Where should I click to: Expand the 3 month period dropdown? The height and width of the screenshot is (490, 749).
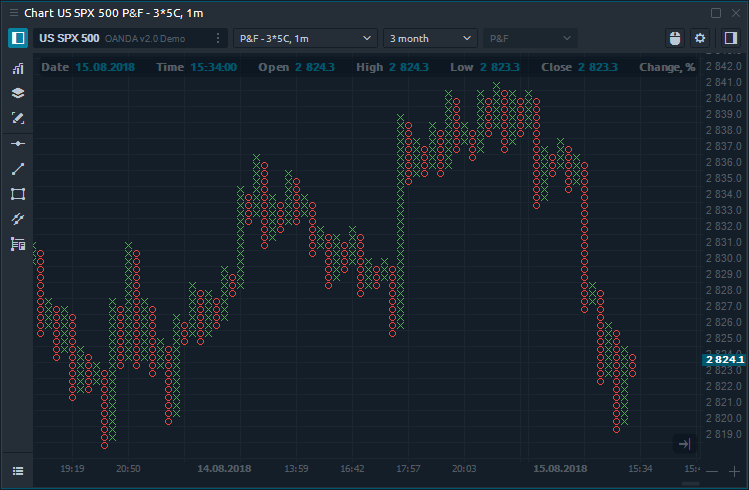click(430, 38)
